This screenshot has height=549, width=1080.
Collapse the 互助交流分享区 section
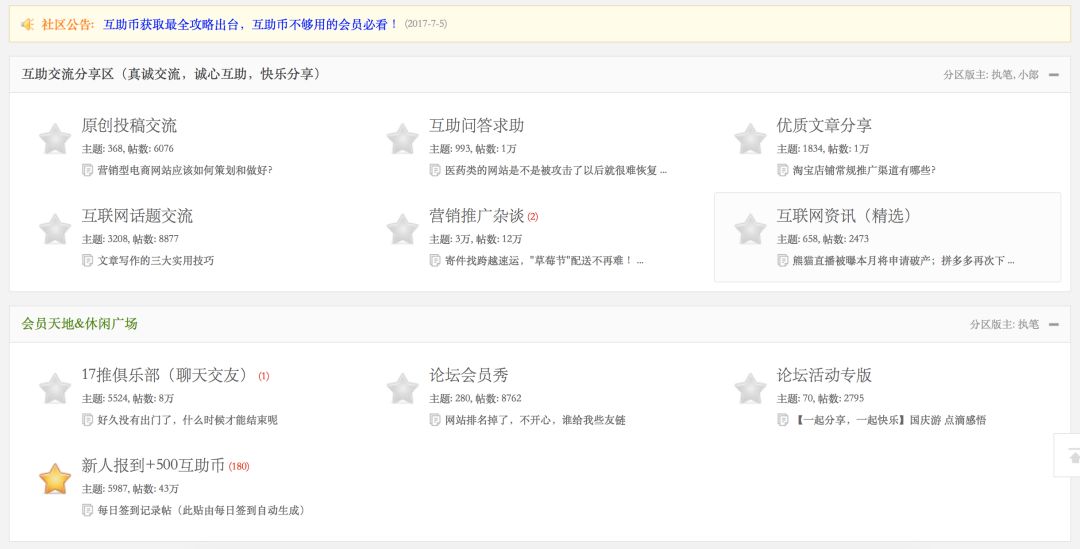click(x=1054, y=74)
